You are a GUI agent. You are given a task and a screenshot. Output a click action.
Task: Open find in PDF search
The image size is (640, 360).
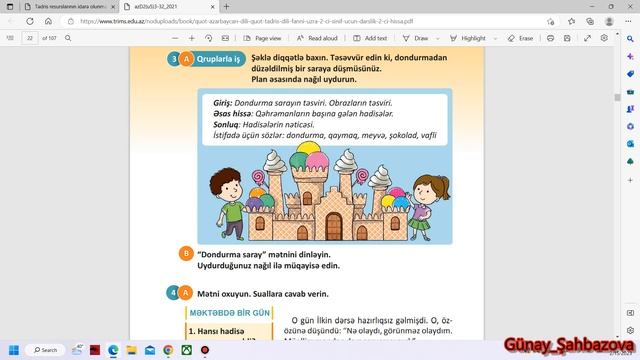pyautogui.click(x=68, y=38)
